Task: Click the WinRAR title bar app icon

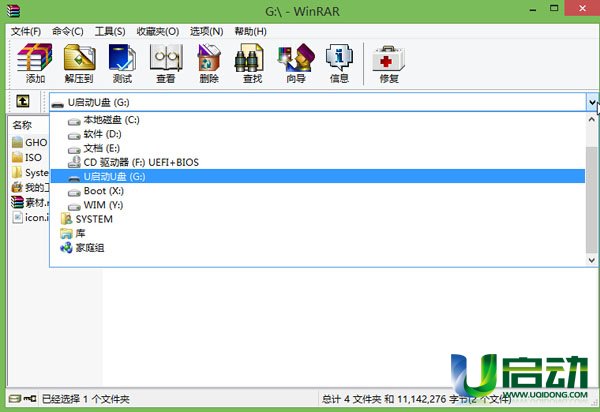Action: pyautogui.click(x=13, y=11)
